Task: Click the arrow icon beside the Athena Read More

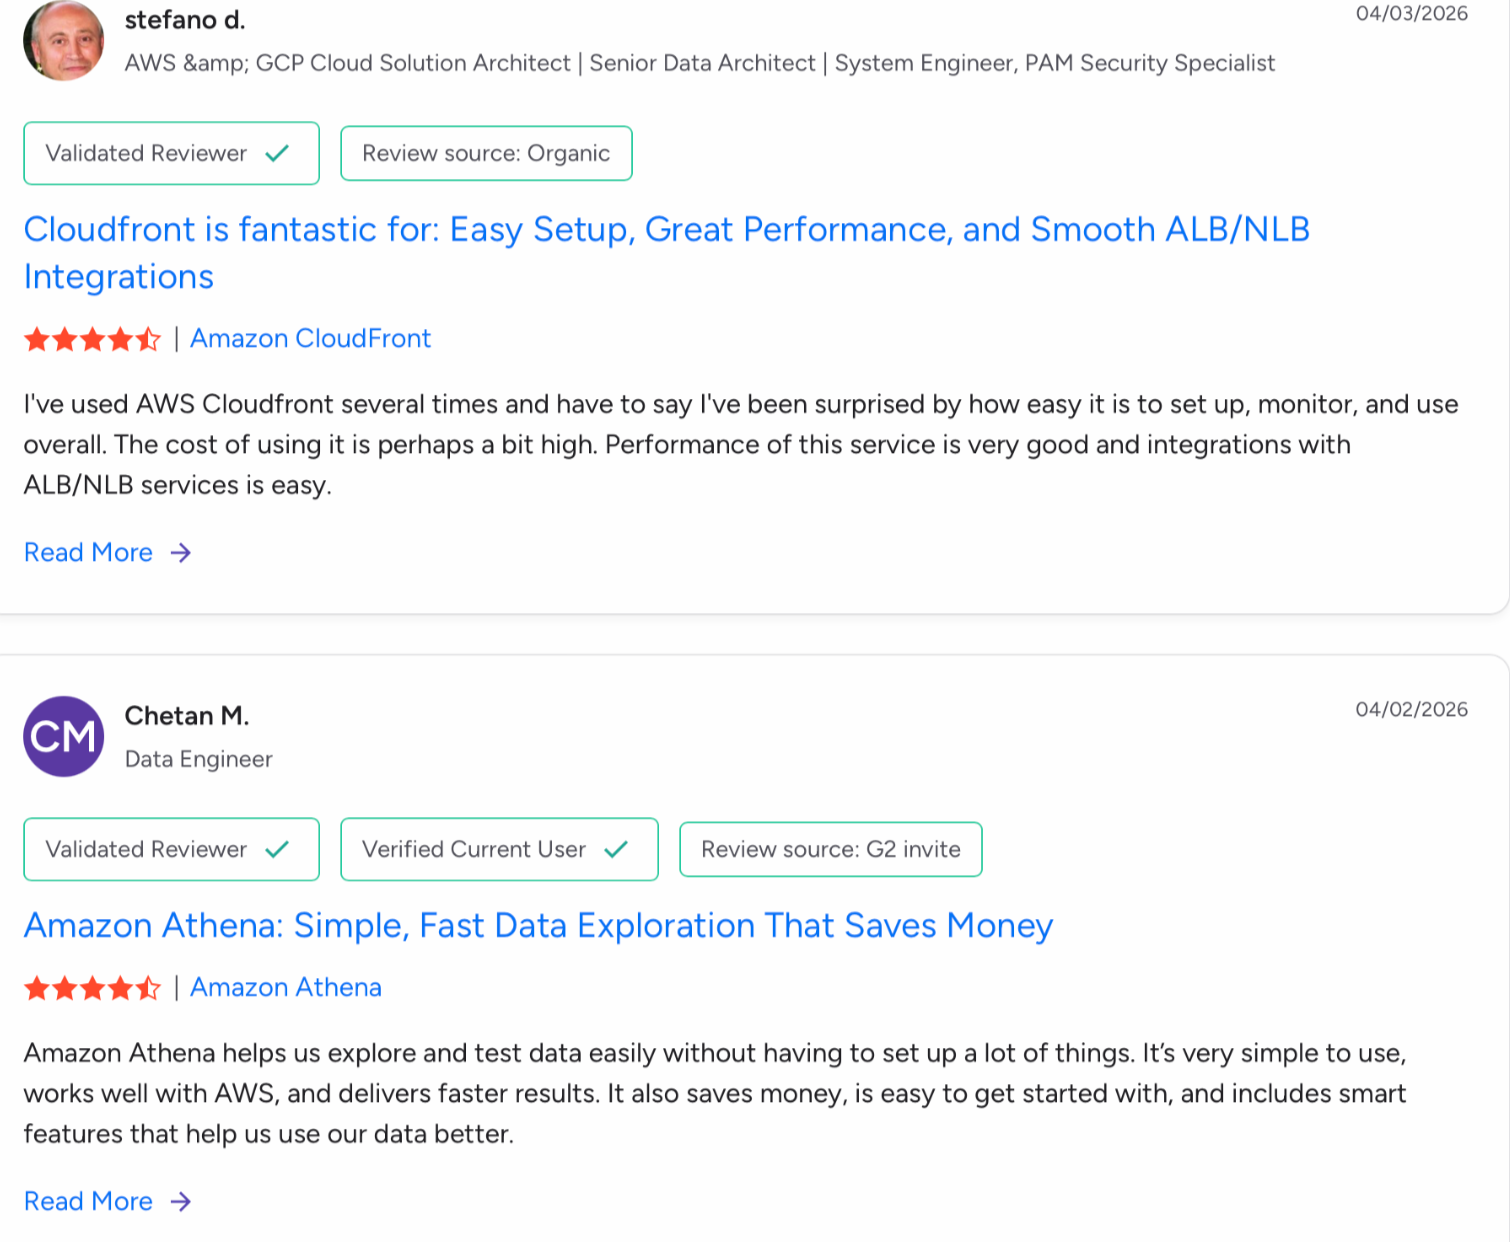Action: coord(180,1201)
